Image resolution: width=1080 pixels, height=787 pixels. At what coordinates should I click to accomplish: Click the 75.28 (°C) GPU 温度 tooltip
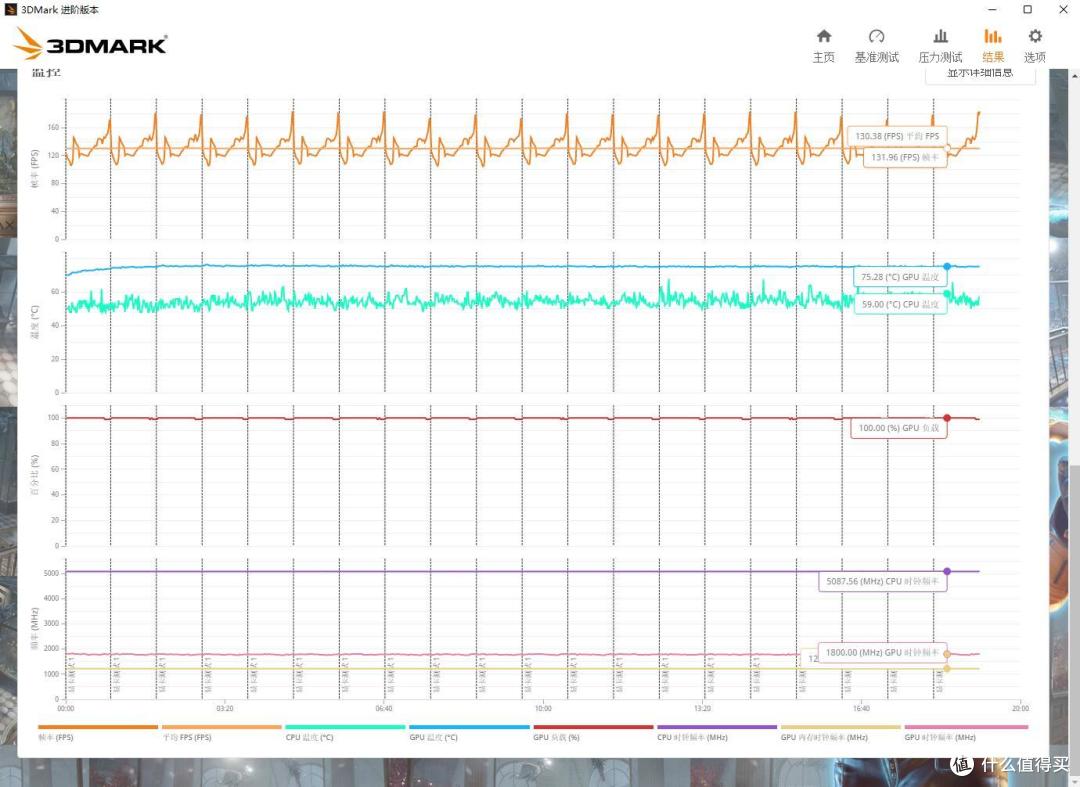tap(900, 277)
